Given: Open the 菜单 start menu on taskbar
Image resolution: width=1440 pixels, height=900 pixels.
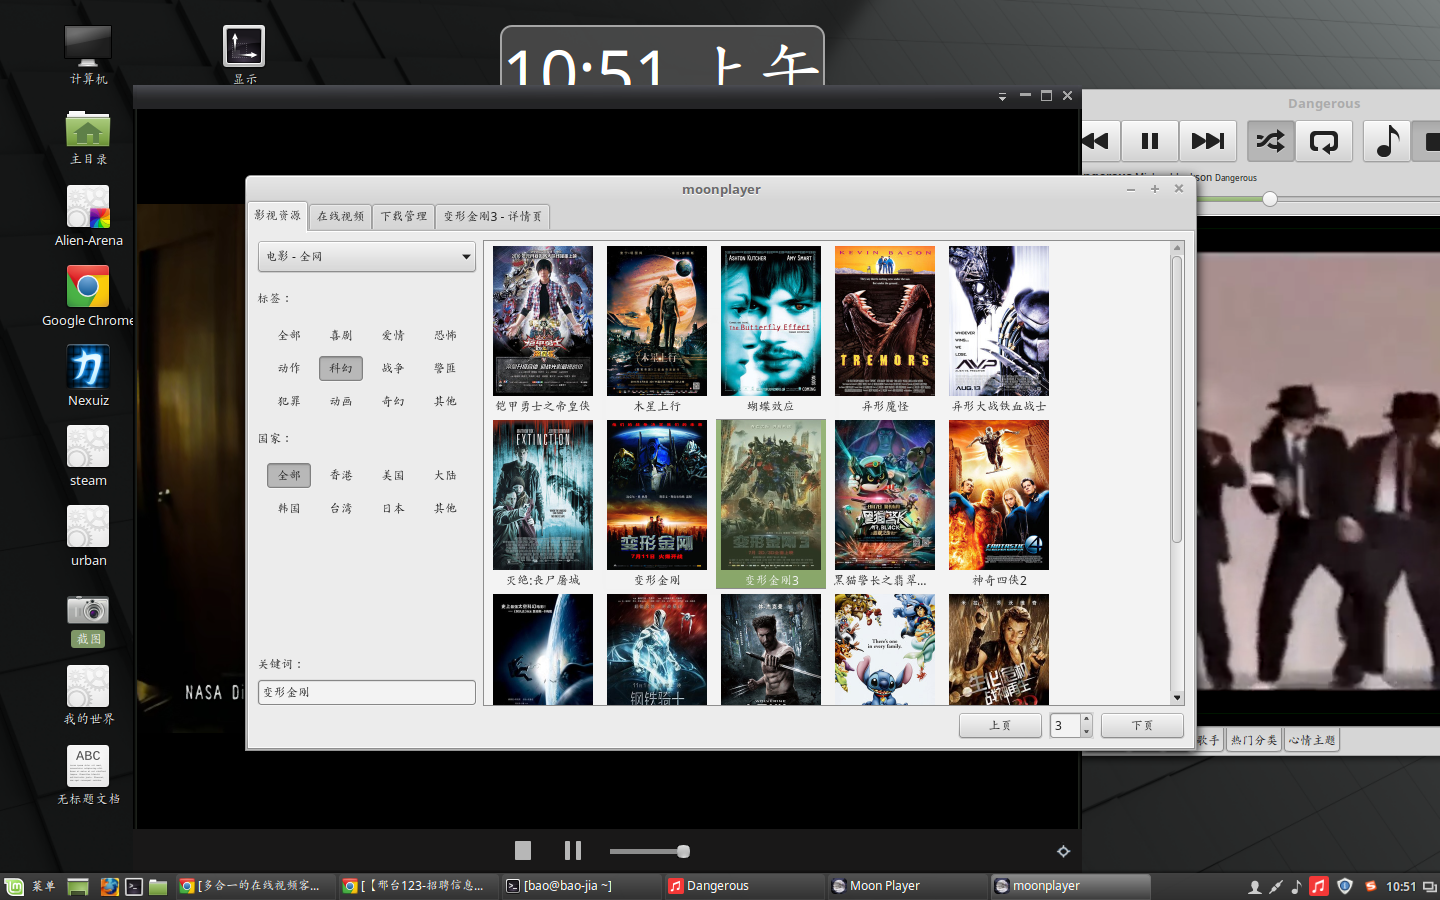Looking at the screenshot, I should (x=31, y=886).
